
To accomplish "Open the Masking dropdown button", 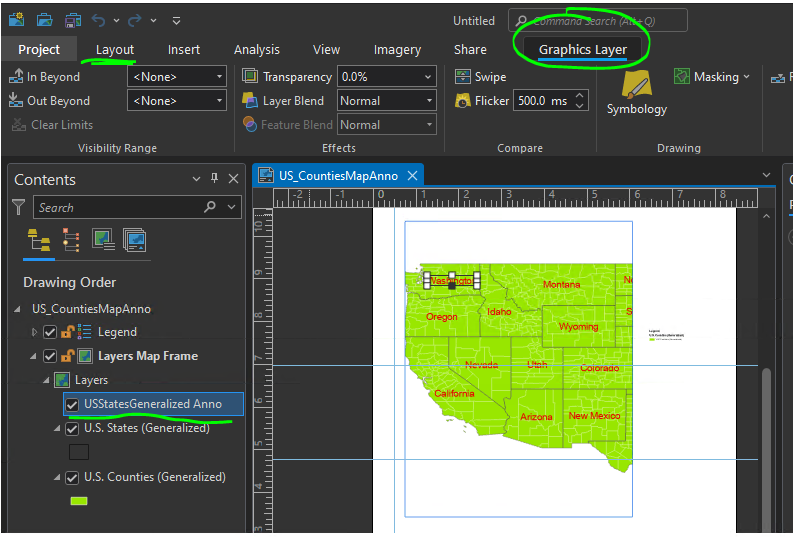I will 711,77.
